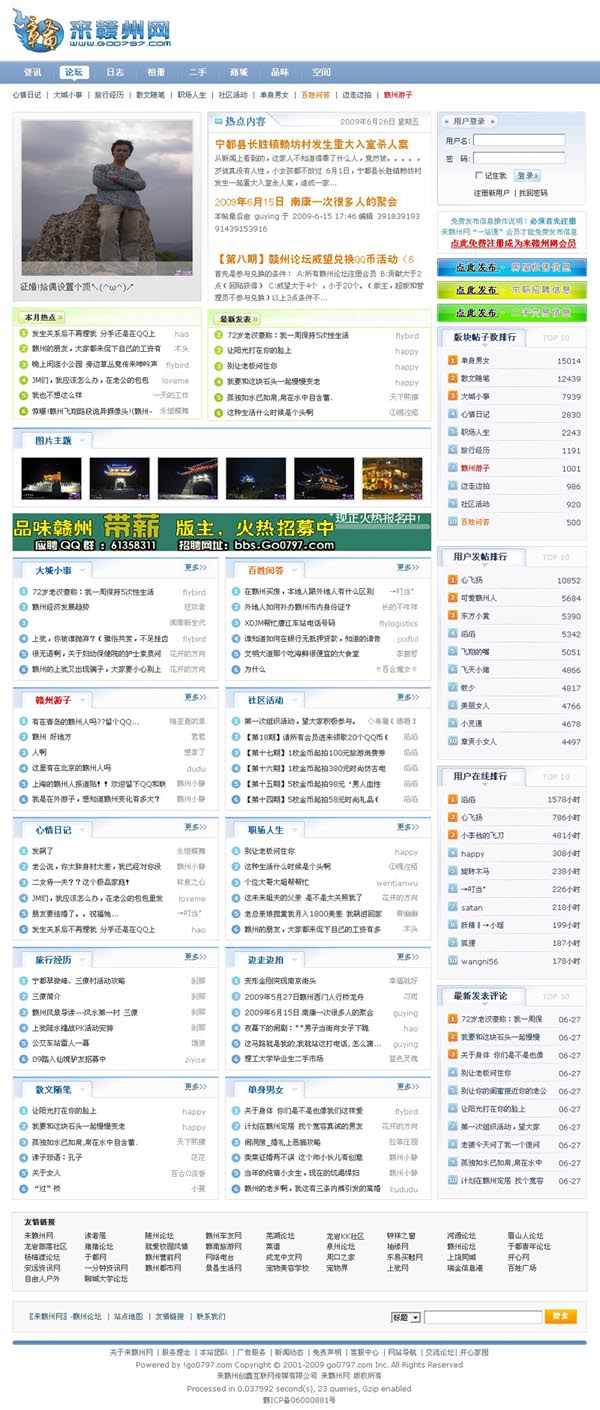Expand 更多 in the 单身男女 section
Image resolution: width=600 pixels, height=1410 pixels.
(x=407, y=1086)
